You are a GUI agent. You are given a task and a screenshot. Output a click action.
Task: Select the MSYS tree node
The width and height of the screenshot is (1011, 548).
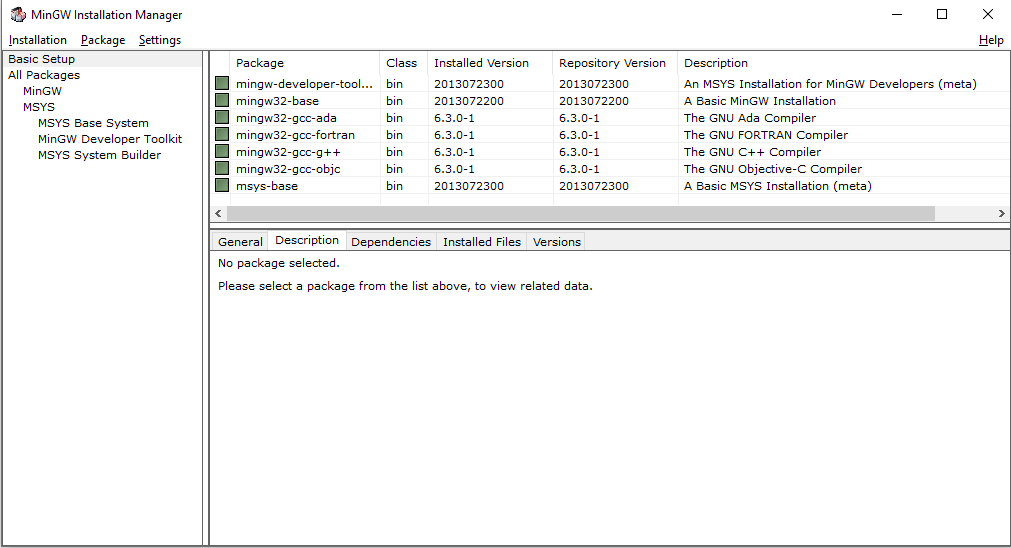(x=39, y=107)
